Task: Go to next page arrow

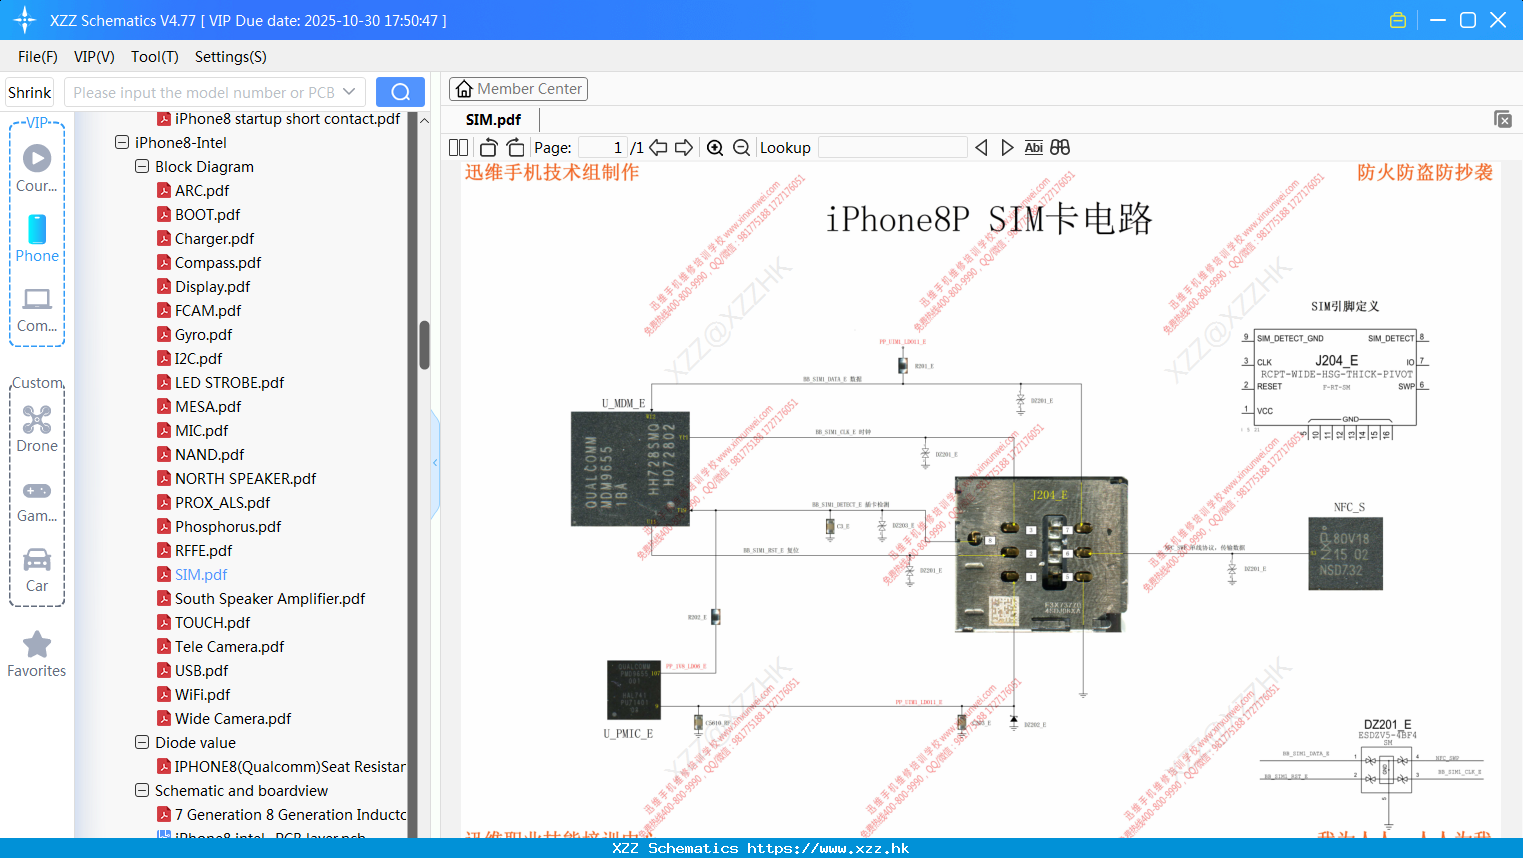Action: coord(684,147)
